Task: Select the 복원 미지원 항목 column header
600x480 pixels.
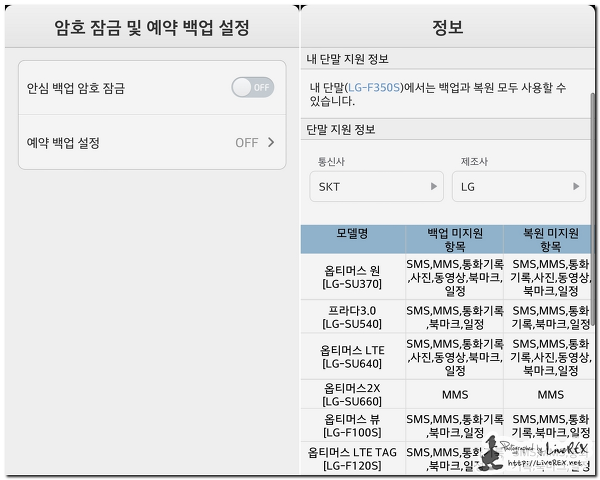Action: coord(549,239)
